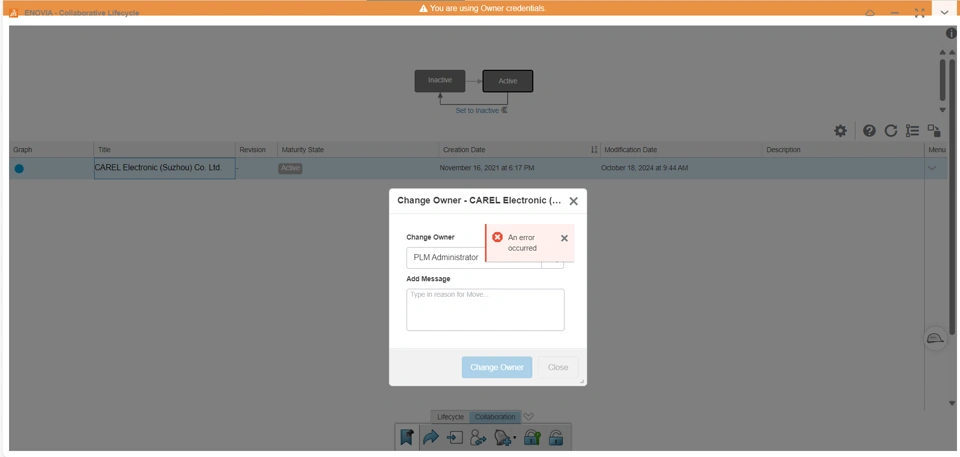Select the CAREL Electronic (Suzhou) Co. Ltd. title cell
The width and height of the screenshot is (960, 457).
(164, 168)
